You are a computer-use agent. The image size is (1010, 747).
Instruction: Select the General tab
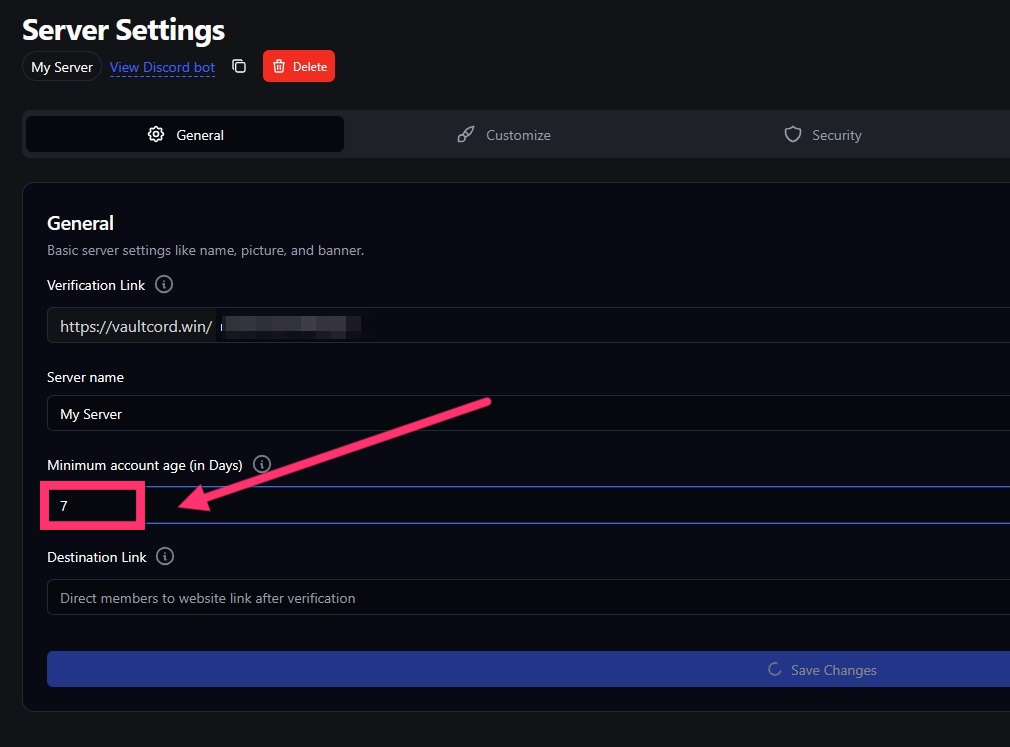pos(185,135)
